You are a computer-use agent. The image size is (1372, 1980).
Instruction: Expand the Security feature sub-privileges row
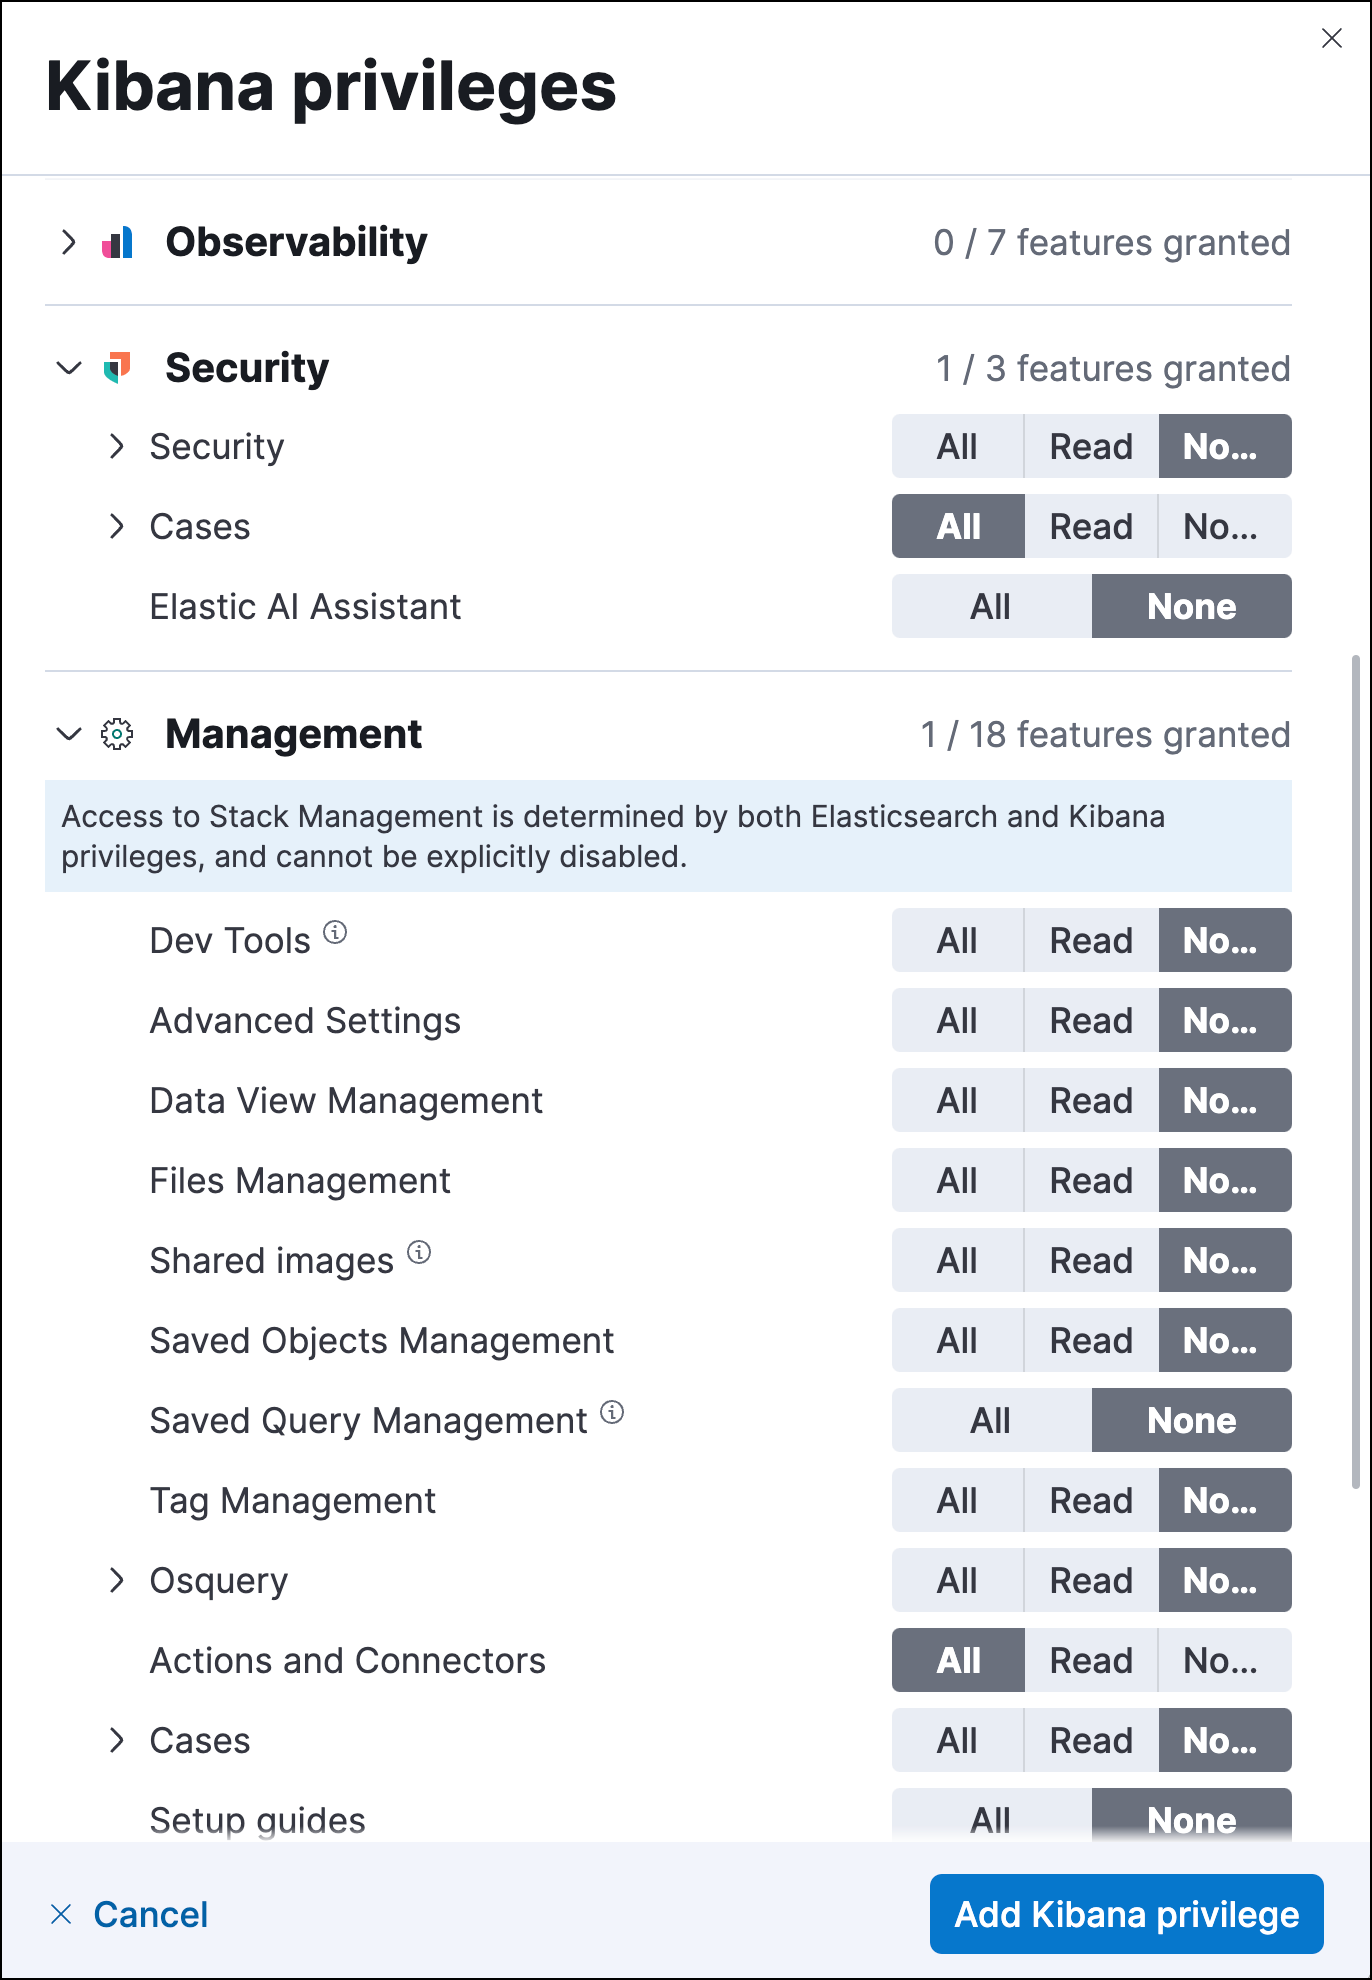pyautogui.click(x=117, y=446)
